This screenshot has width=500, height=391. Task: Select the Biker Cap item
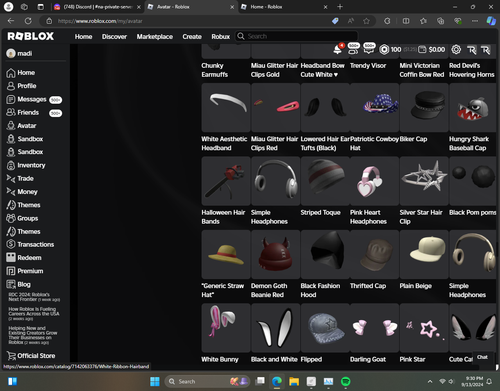pos(424,108)
